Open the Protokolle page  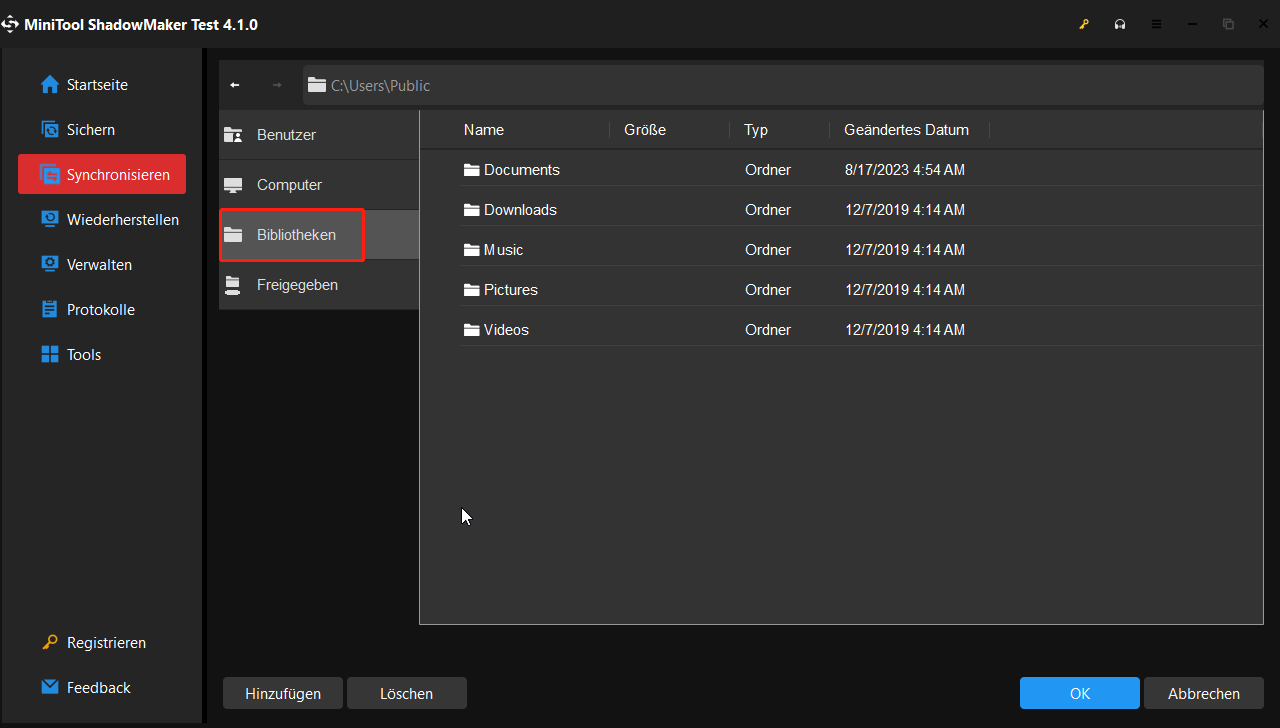tap(101, 310)
